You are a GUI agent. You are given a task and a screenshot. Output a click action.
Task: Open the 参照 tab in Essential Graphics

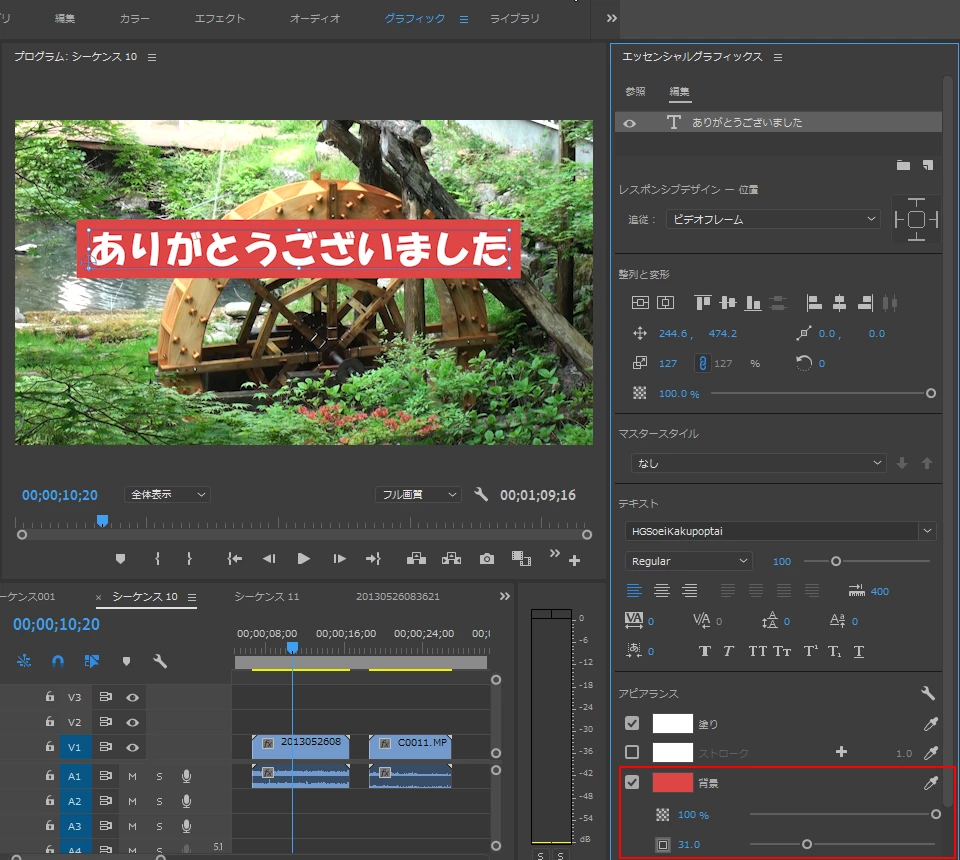point(635,91)
